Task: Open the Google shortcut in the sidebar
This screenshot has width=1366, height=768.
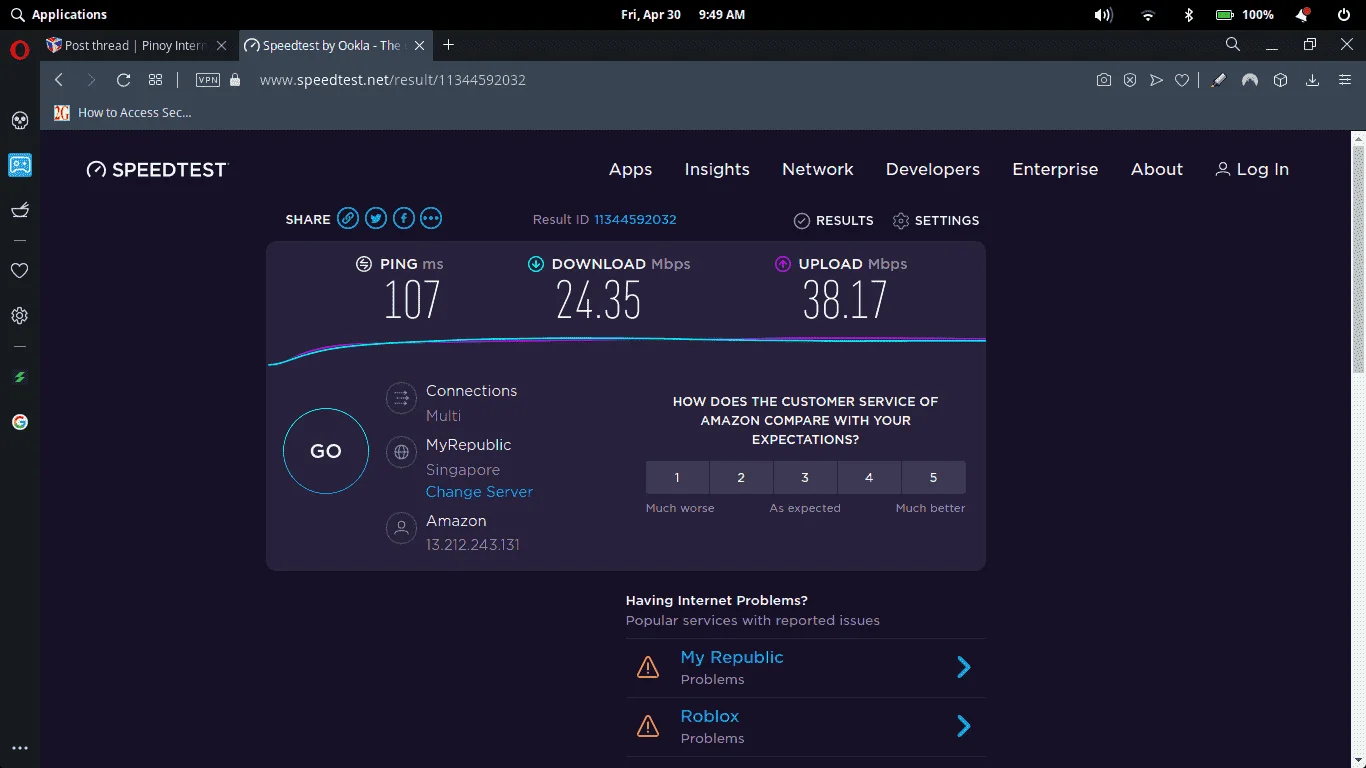Action: point(19,422)
